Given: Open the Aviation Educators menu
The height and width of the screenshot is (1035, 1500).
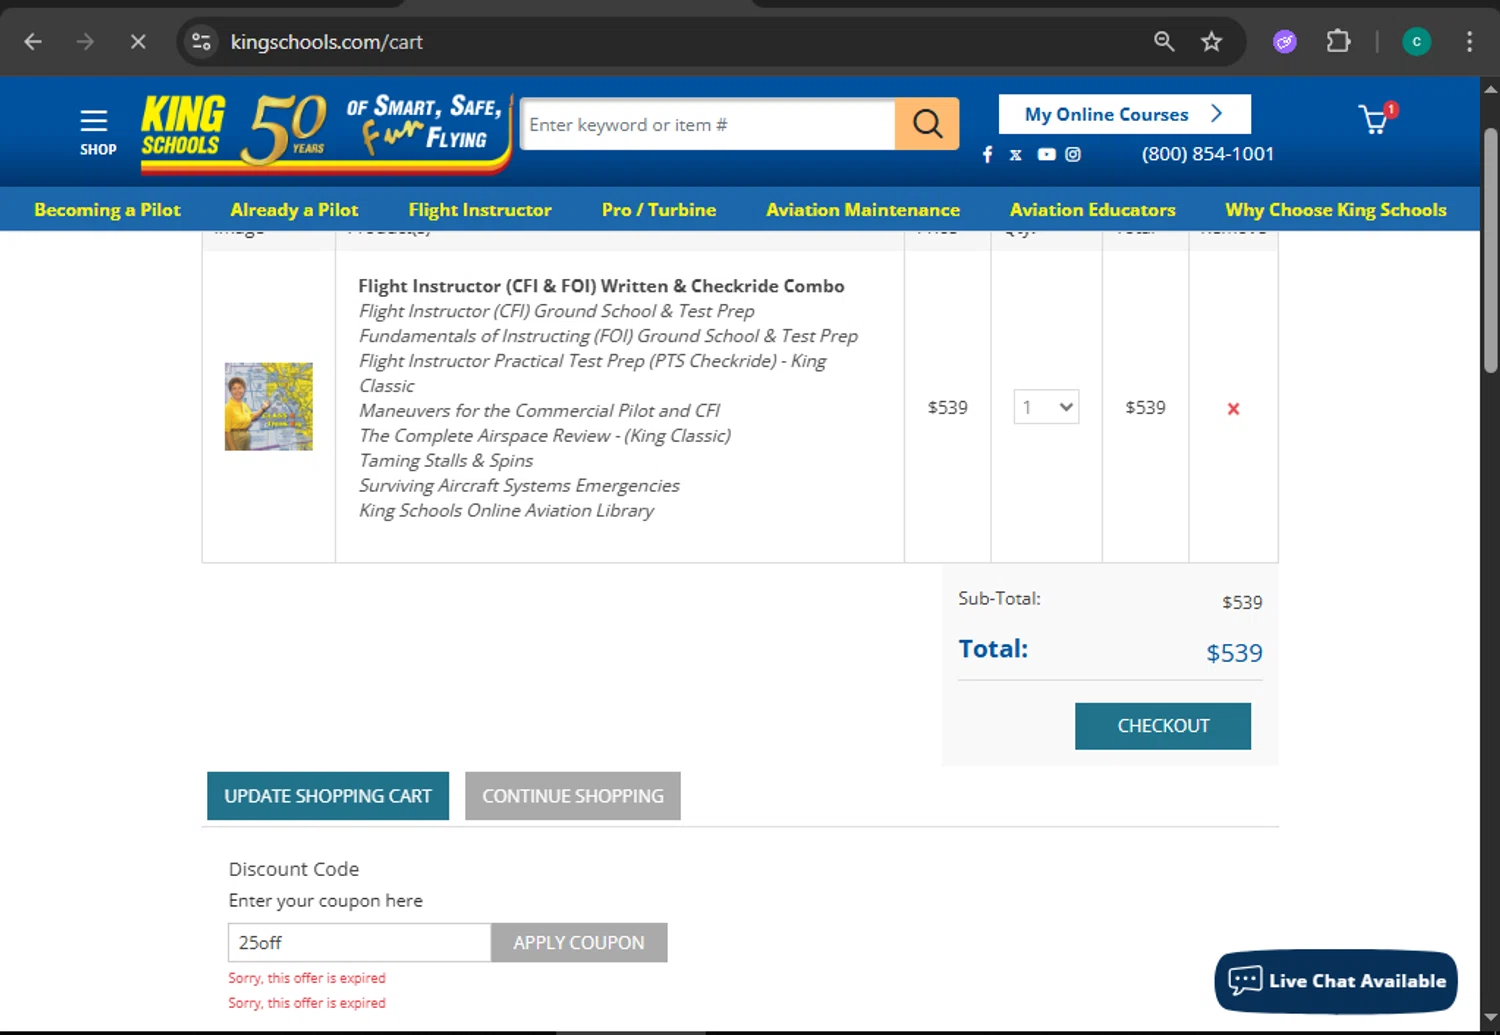Looking at the screenshot, I should (x=1093, y=210).
